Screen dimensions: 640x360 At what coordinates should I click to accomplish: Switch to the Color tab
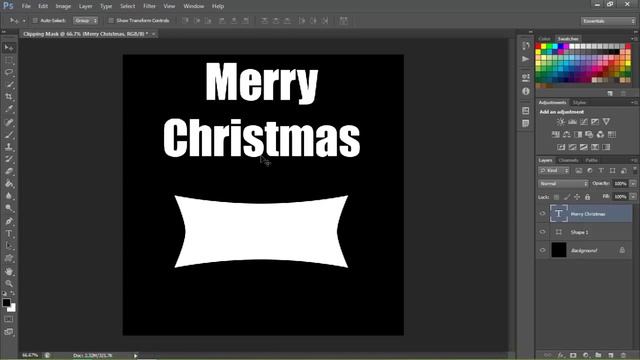pyautogui.click(x=544, y=39)
